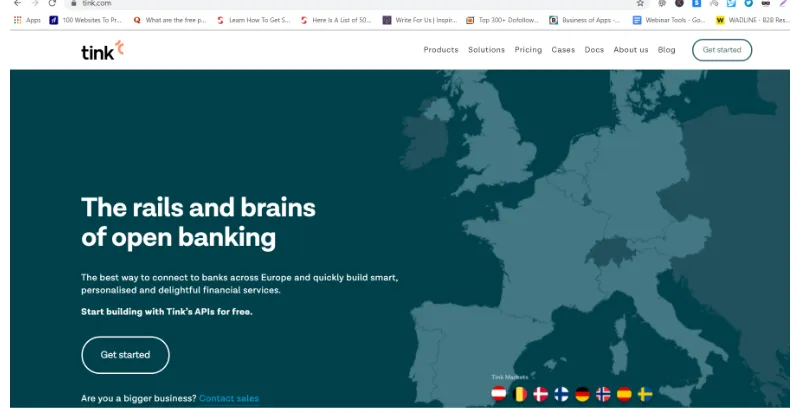The height and width of the screenshot is (413, 798).
Task: Open the About us nav item
Action: tap(631, 50)
